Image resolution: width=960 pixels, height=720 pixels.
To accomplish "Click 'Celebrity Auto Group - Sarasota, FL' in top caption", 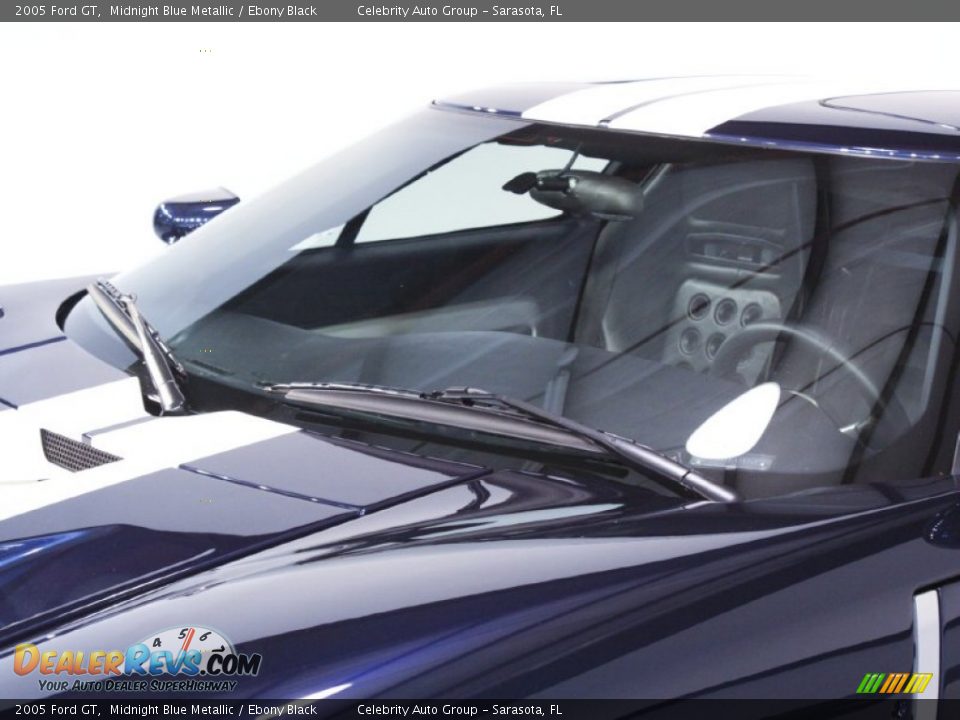I will tap(459, 11).
